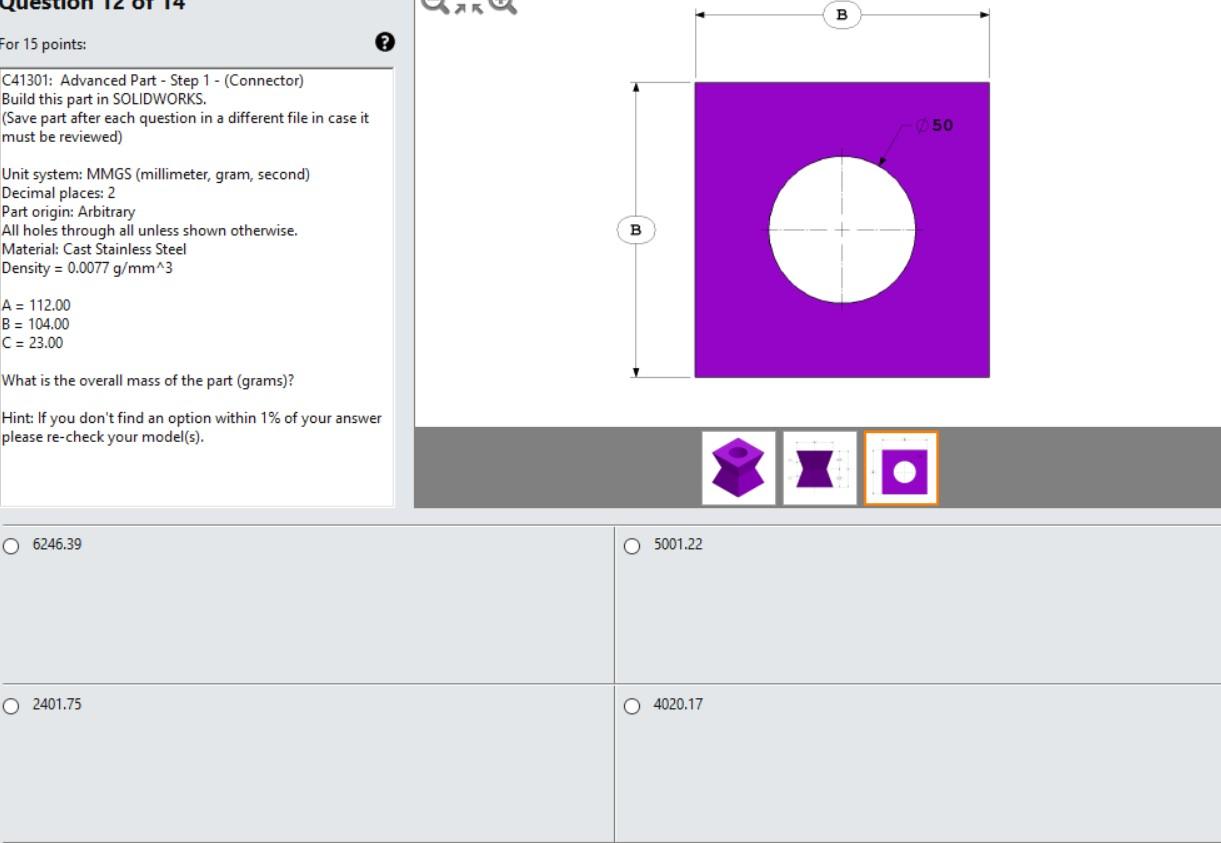
Task: Click the 'Unit system: MMGS' line
Action: tap(156, 174)
